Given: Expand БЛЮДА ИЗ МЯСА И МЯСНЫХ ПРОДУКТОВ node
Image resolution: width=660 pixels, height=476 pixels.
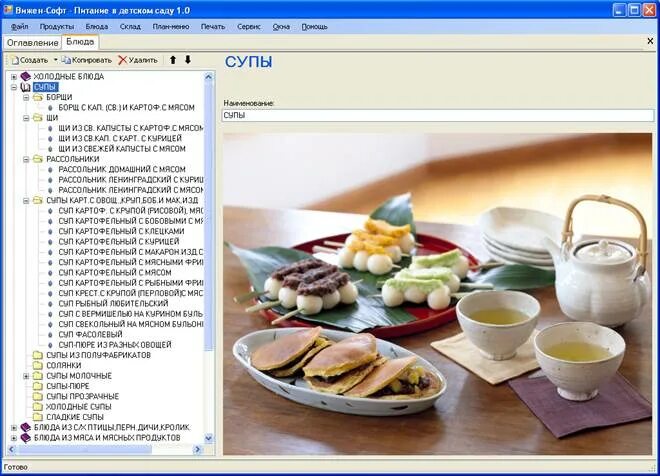Looking at the screenshot, I should point(14,438).
